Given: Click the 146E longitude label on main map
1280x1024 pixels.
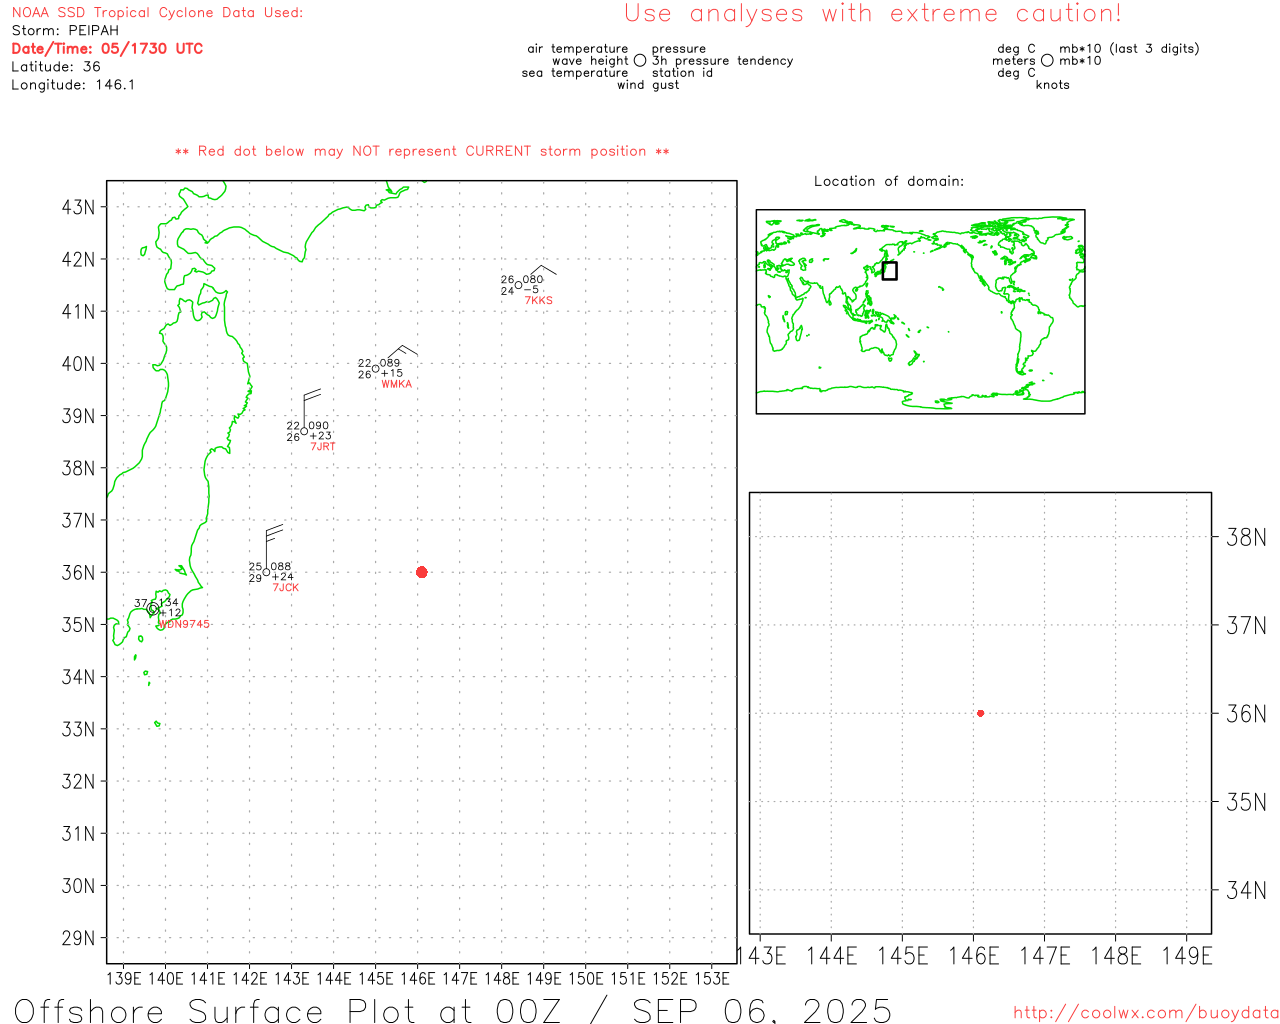Looking at the screenshot, I should (x=417, y=978).
